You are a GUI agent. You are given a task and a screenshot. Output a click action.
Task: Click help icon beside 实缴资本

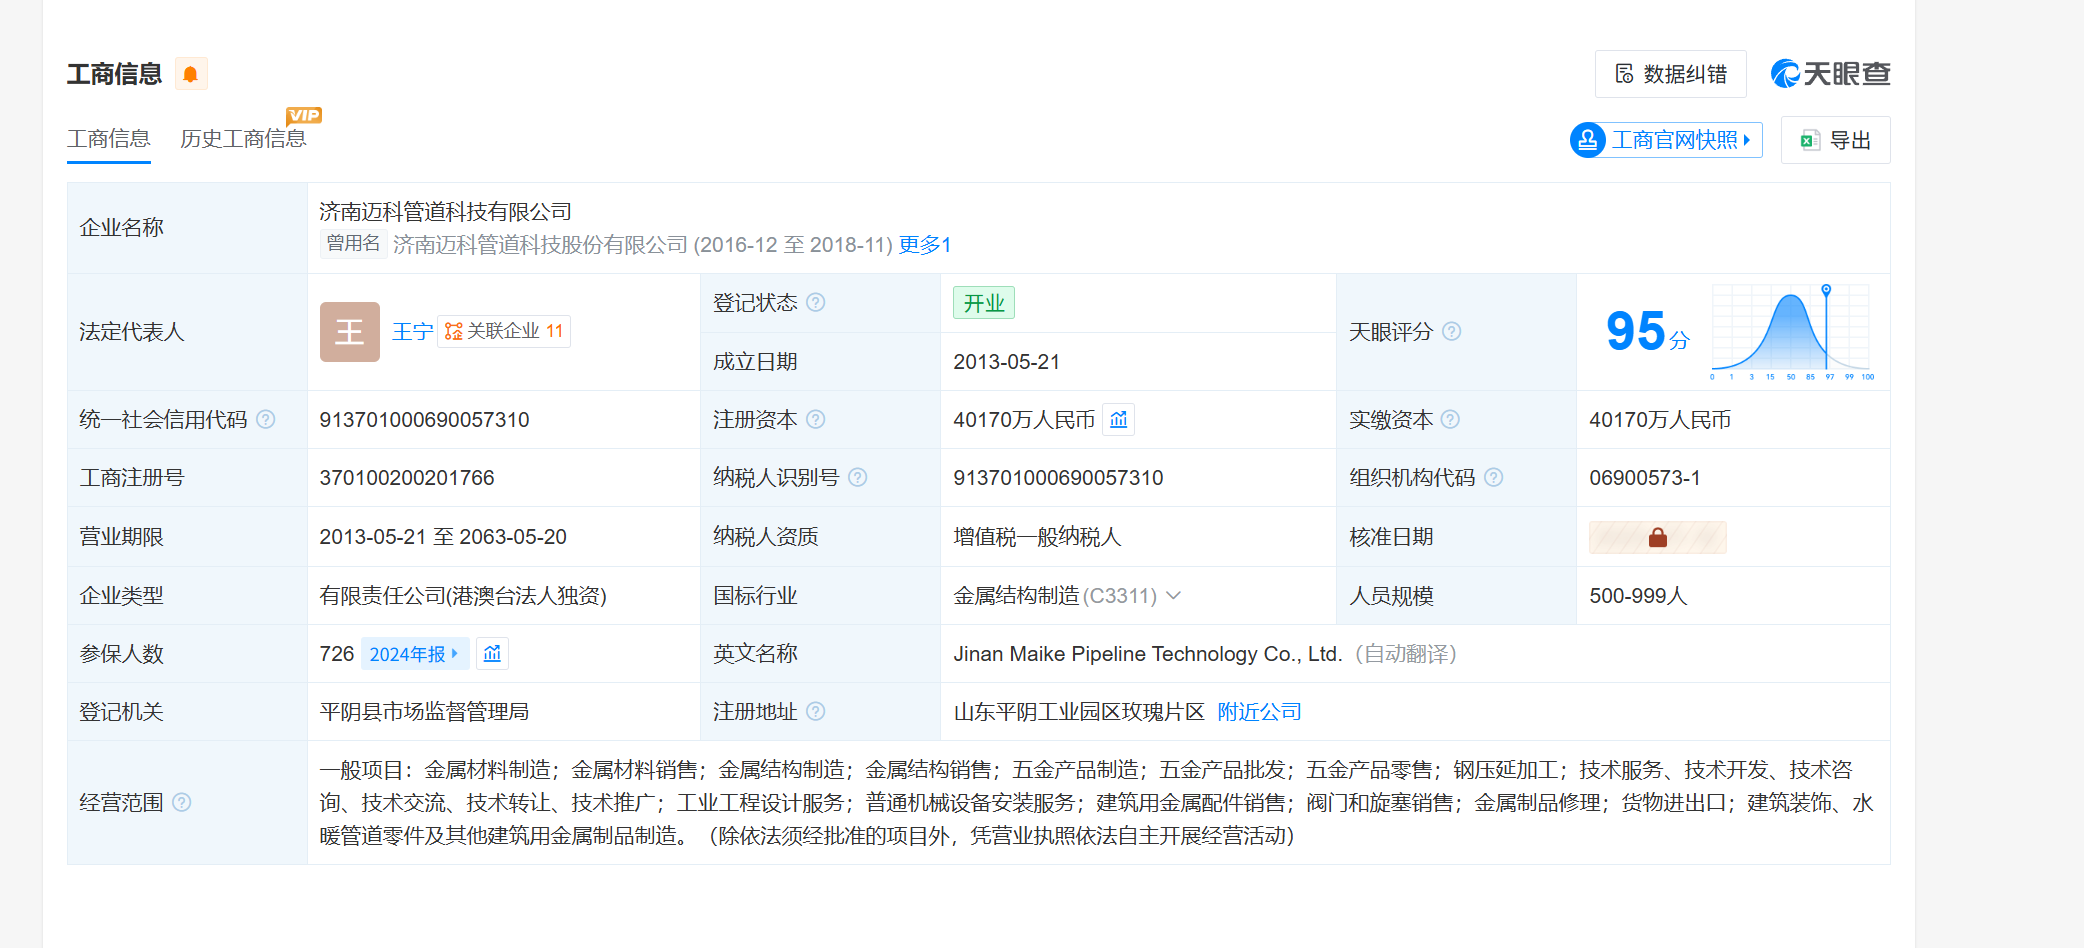1451,419
